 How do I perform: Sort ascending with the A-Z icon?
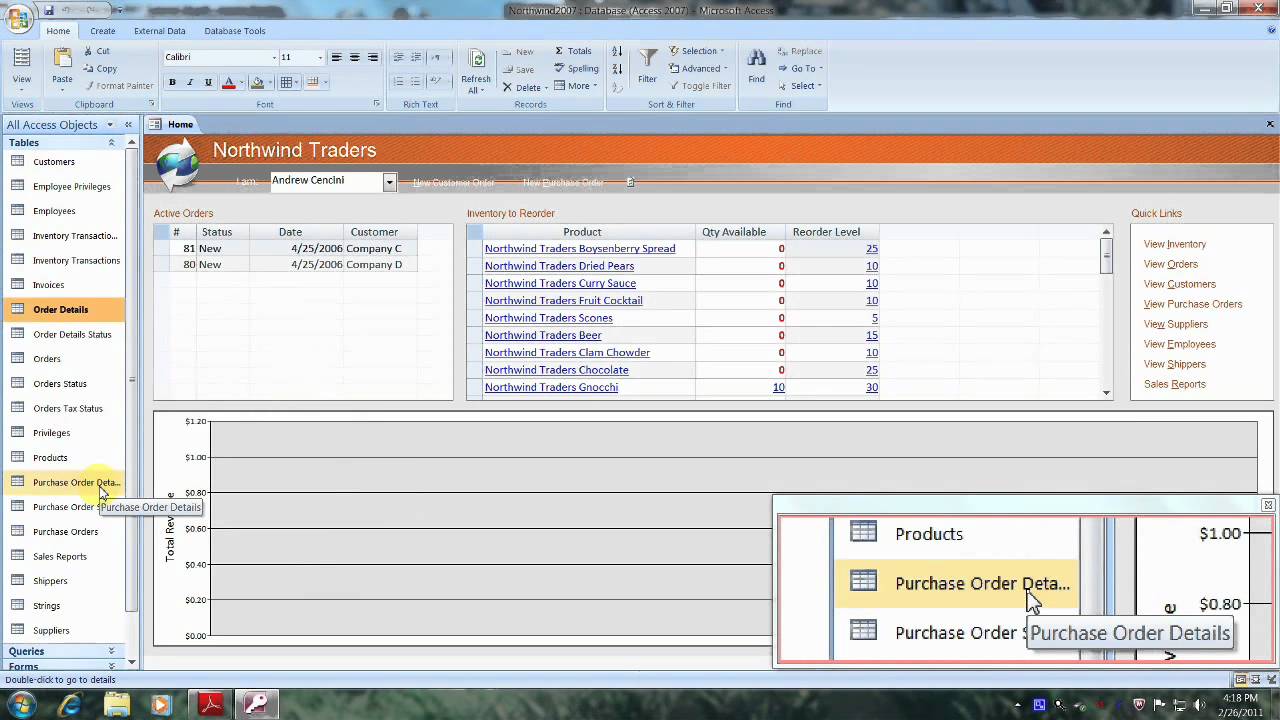tap(617, 51)
